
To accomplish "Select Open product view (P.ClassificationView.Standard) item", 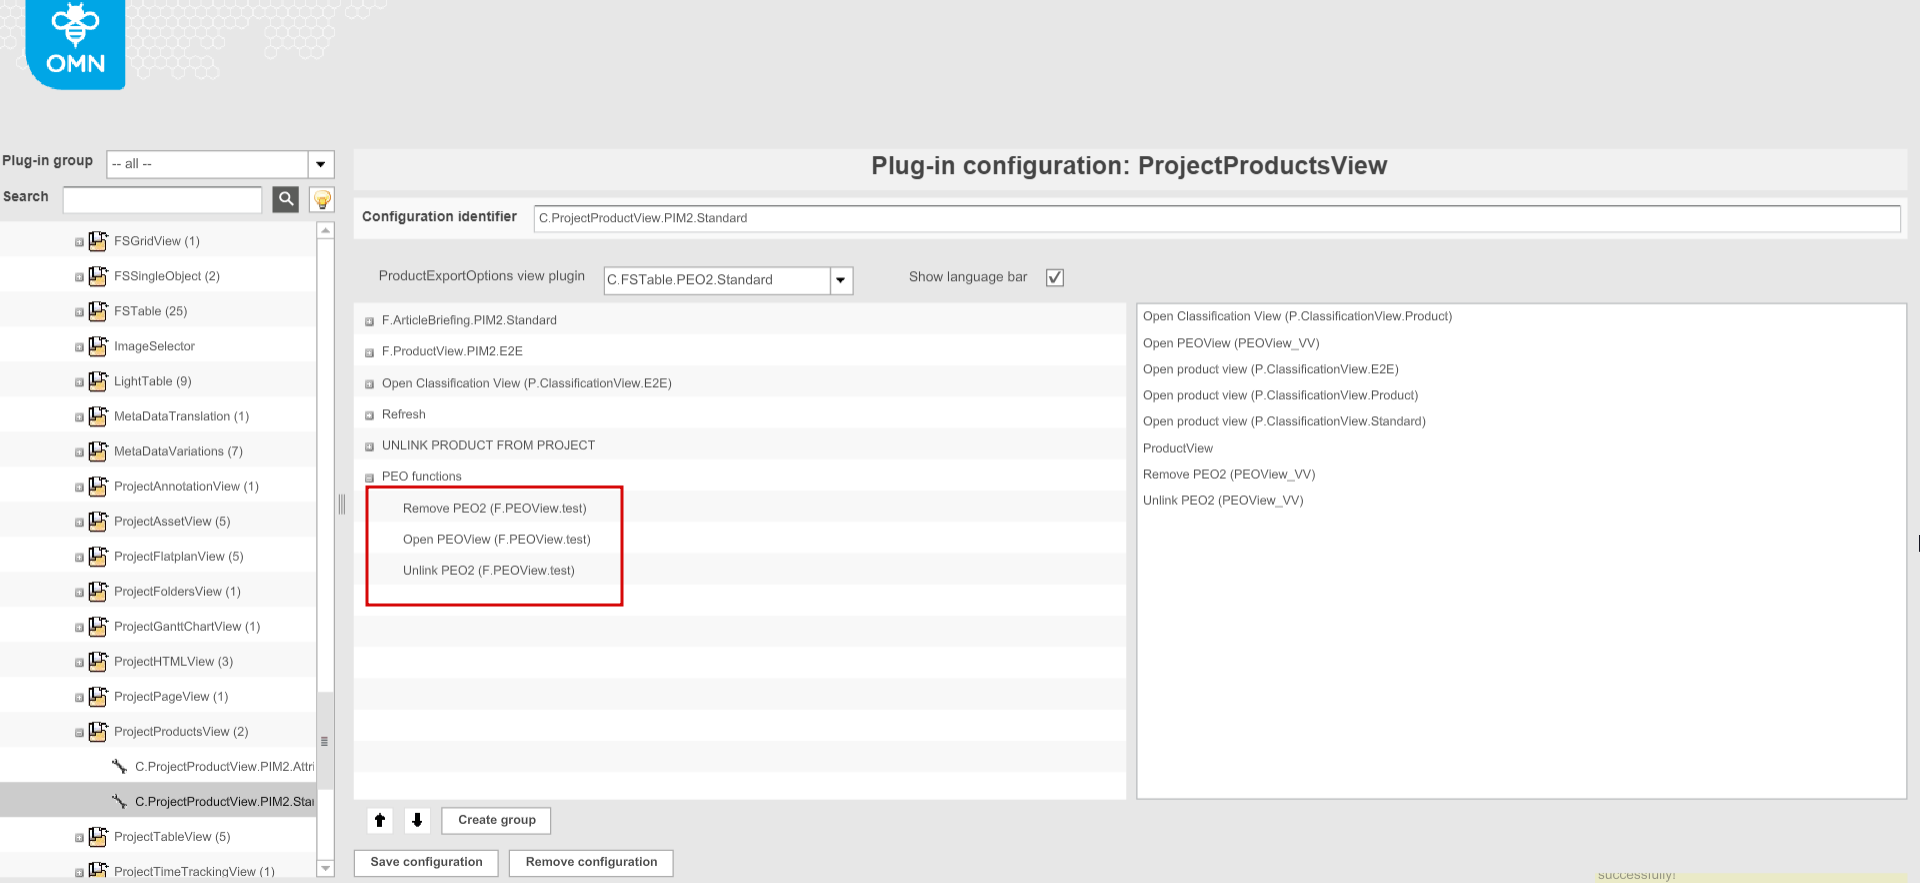I will pyautogui.click(x=1284, y=421).
